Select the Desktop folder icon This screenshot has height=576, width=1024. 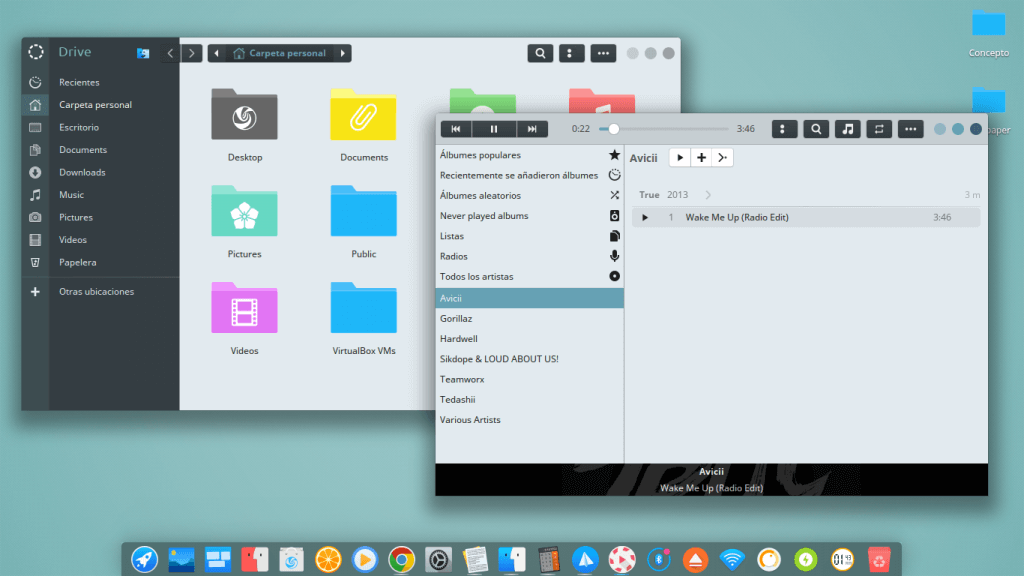pyautogui.click(x=244, y=115)
